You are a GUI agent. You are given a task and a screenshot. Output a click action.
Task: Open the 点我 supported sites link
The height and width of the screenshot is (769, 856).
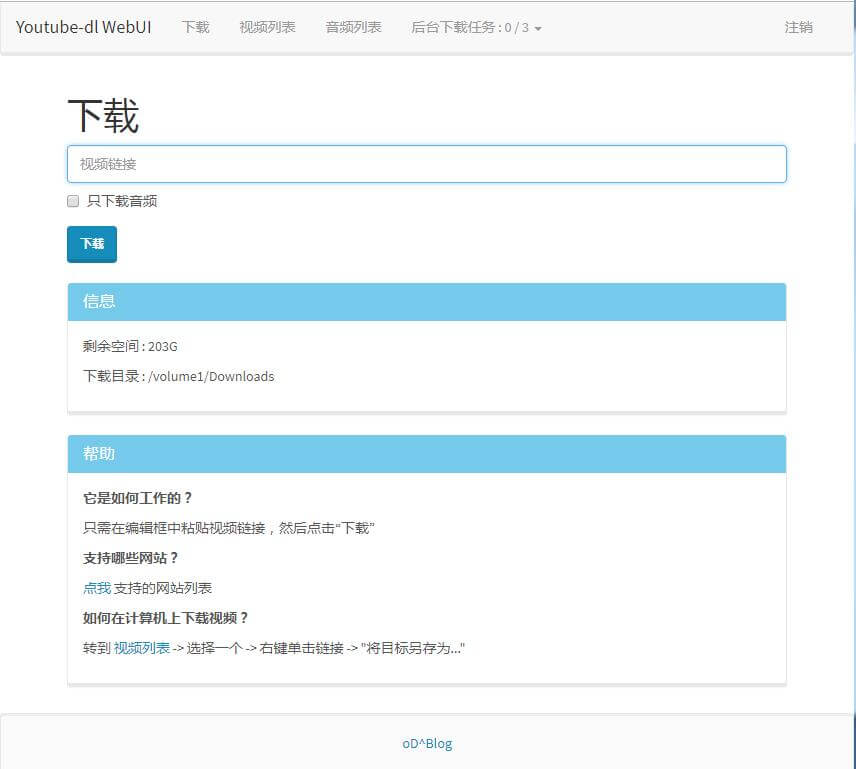97,588
